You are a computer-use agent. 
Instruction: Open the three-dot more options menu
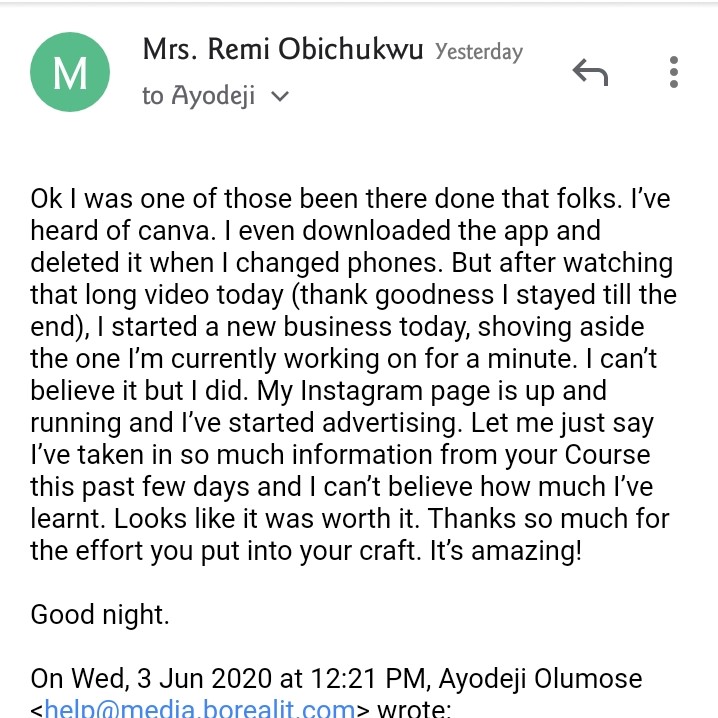tap(674, 72)
